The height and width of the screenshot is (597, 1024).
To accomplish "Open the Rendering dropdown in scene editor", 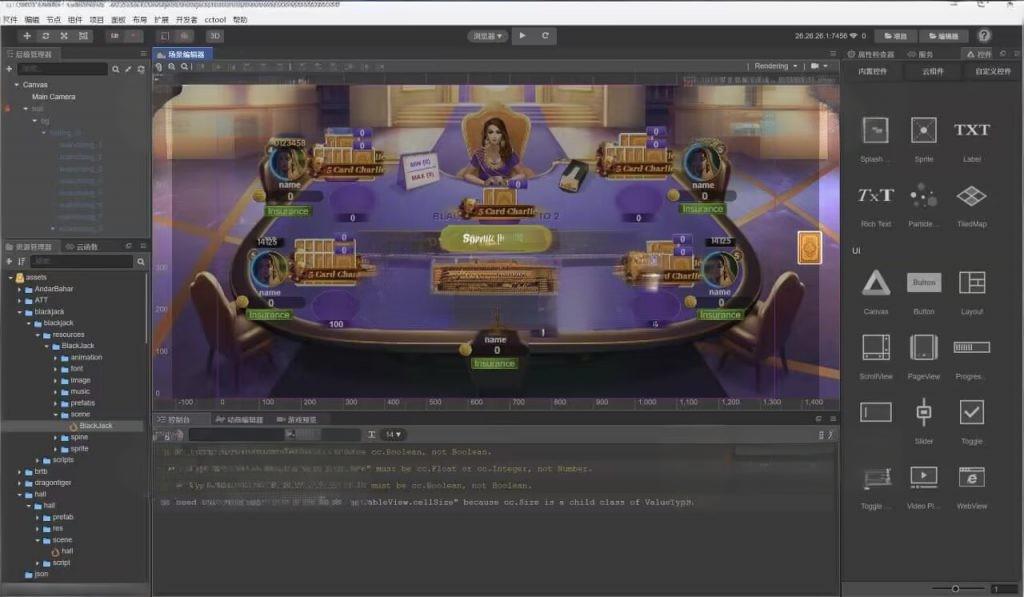I will coord(775,66).
